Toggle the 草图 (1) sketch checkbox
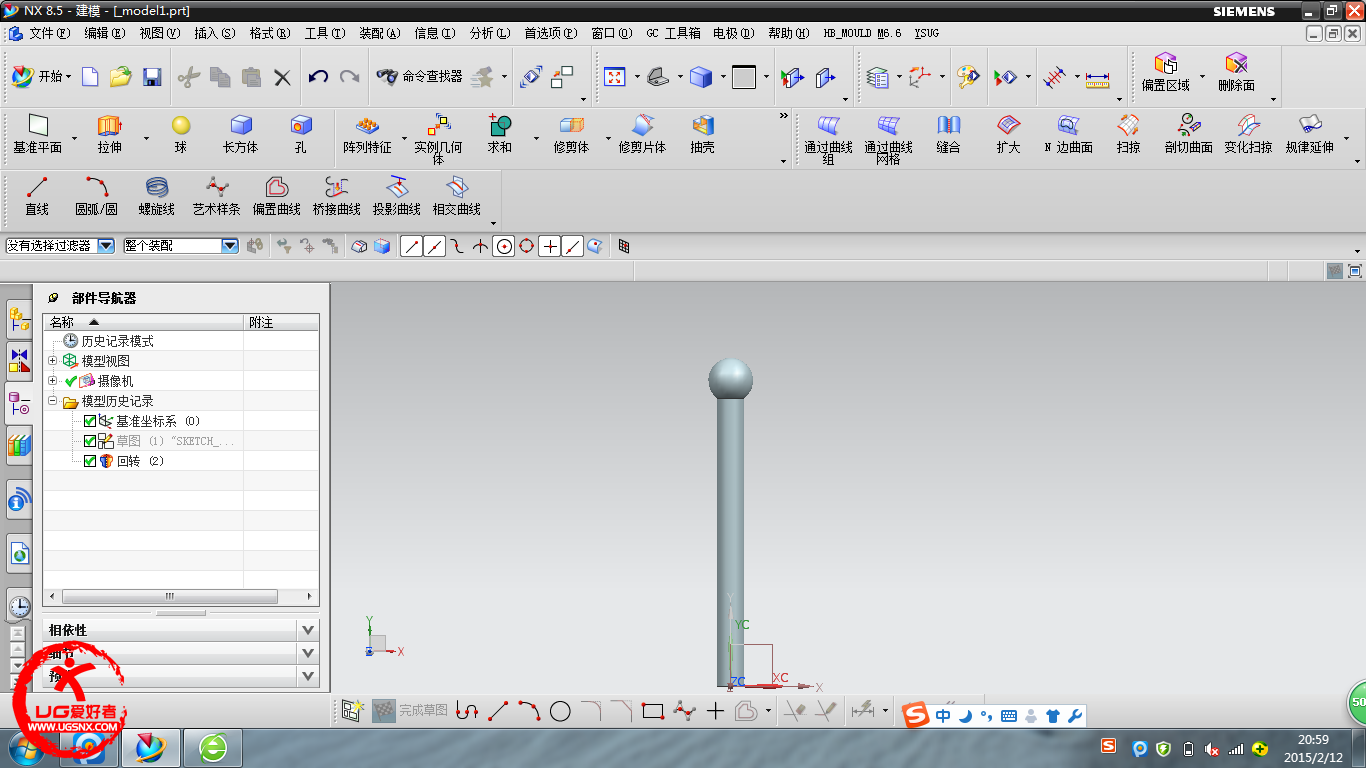The height and width of the screenshot is (768, 1366). click(x=90, y=441)
